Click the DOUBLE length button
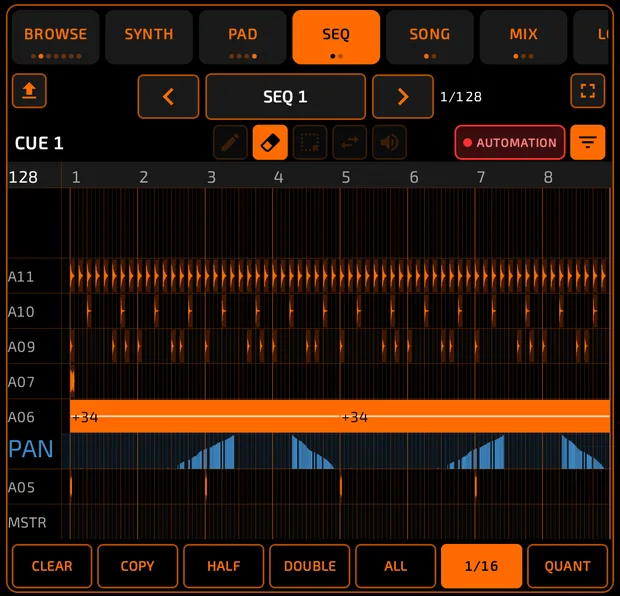 310,566
